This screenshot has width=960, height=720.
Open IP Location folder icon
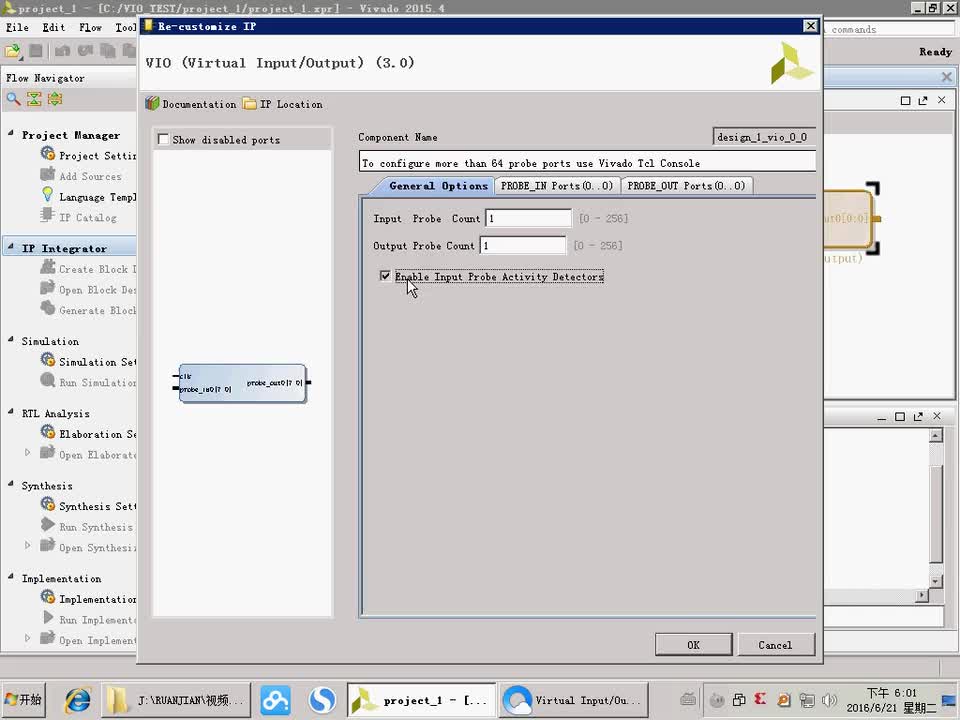click(x=249, y=103)
